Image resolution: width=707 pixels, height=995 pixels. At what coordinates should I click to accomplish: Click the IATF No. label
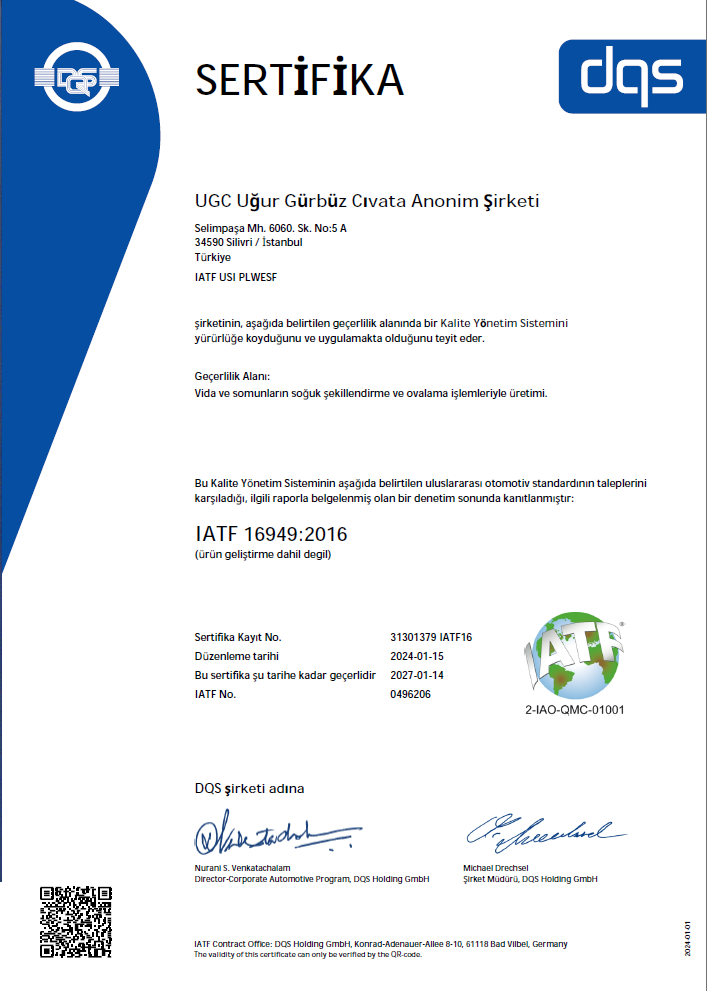215,694
